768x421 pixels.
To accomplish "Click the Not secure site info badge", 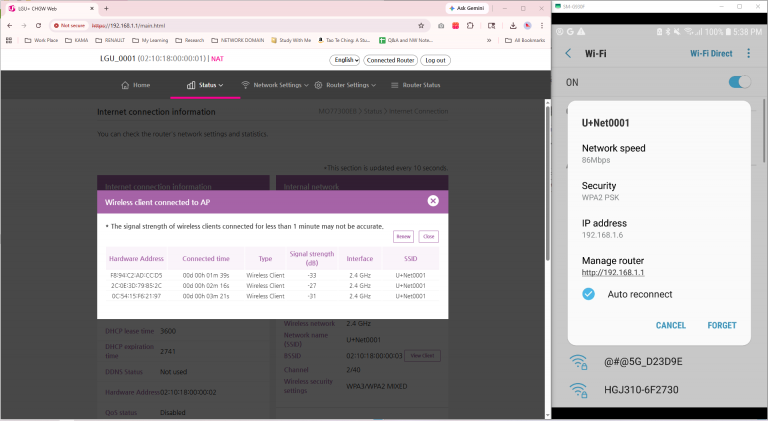I will (x=70, y=25).
